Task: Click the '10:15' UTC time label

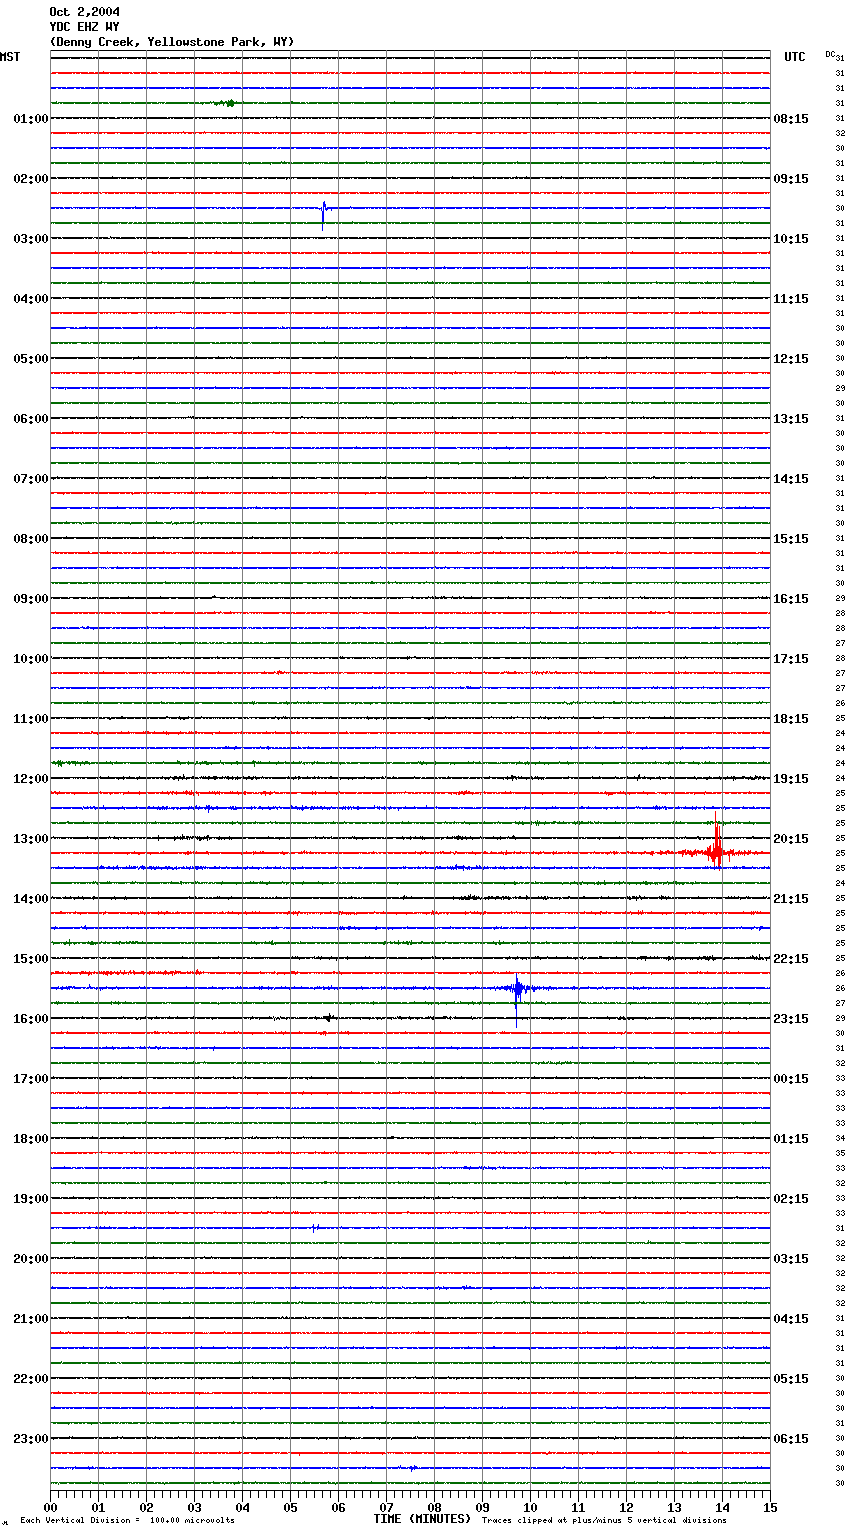Action: pyautogui.click(x=791, y=239)
